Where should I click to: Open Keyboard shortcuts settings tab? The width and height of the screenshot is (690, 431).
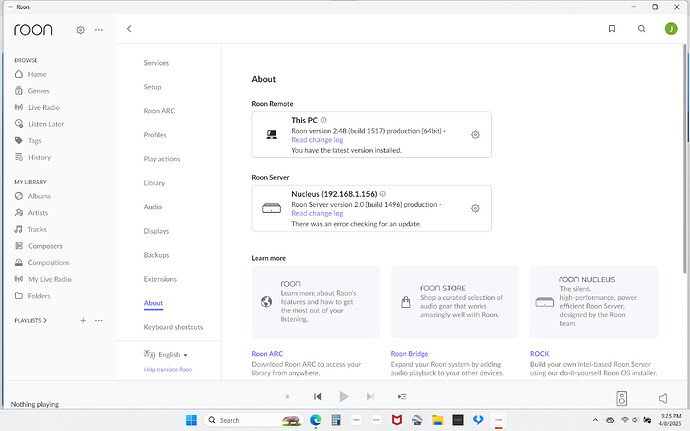[x=173, y=327]
